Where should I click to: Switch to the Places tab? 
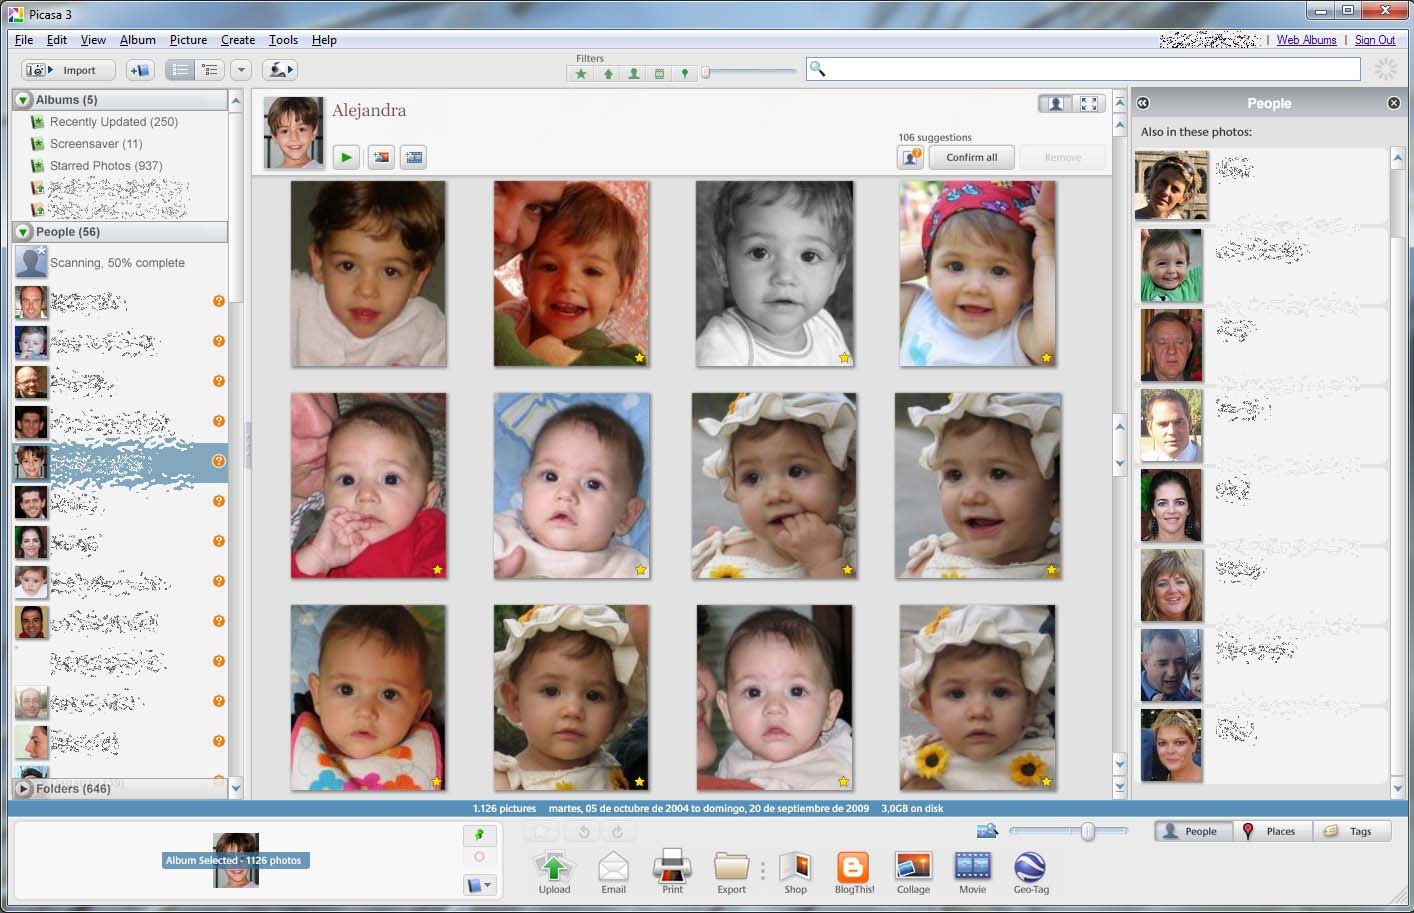[x=1273, y=830]
